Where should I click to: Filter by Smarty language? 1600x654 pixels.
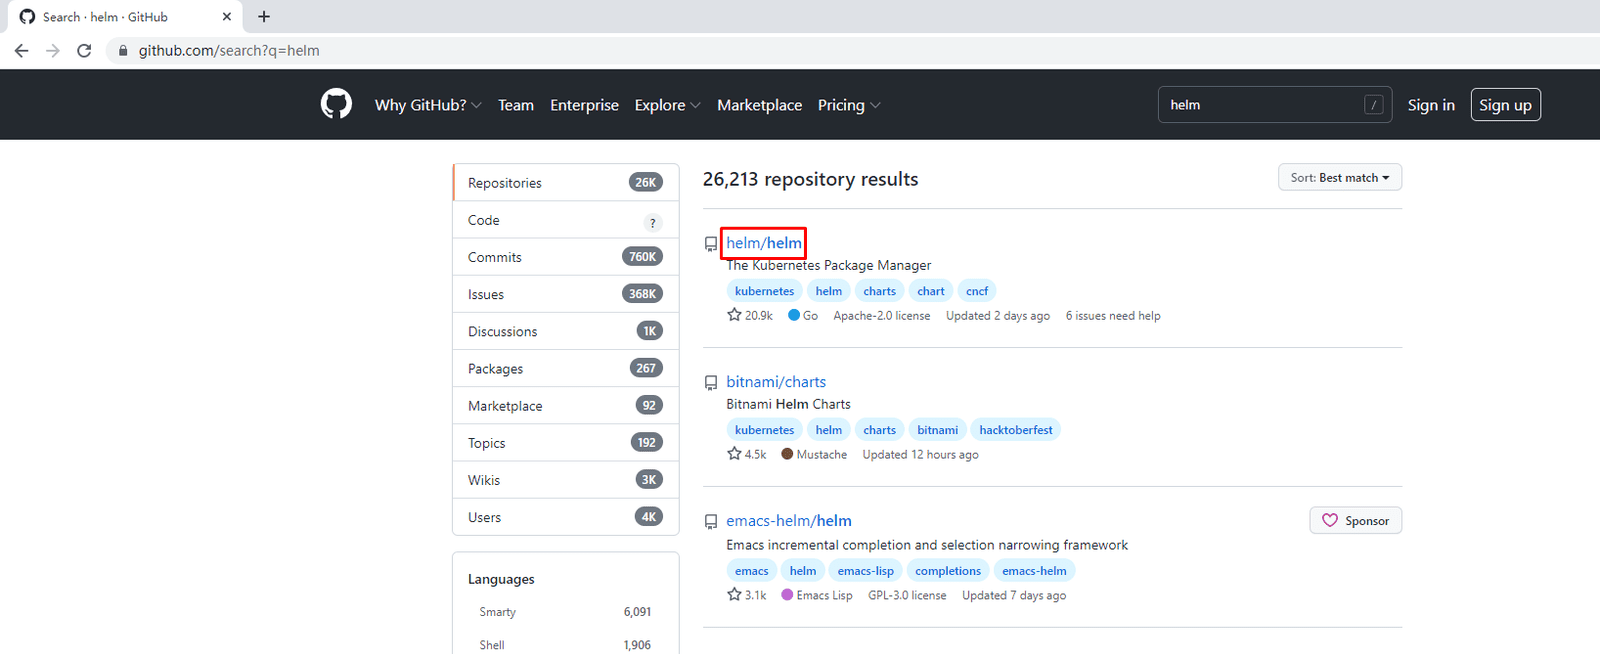(565, 612)
